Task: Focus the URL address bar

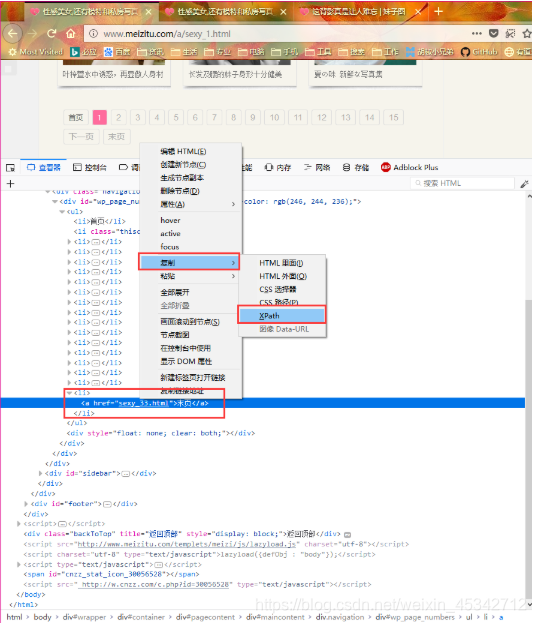Action: [x=278, y=34]
